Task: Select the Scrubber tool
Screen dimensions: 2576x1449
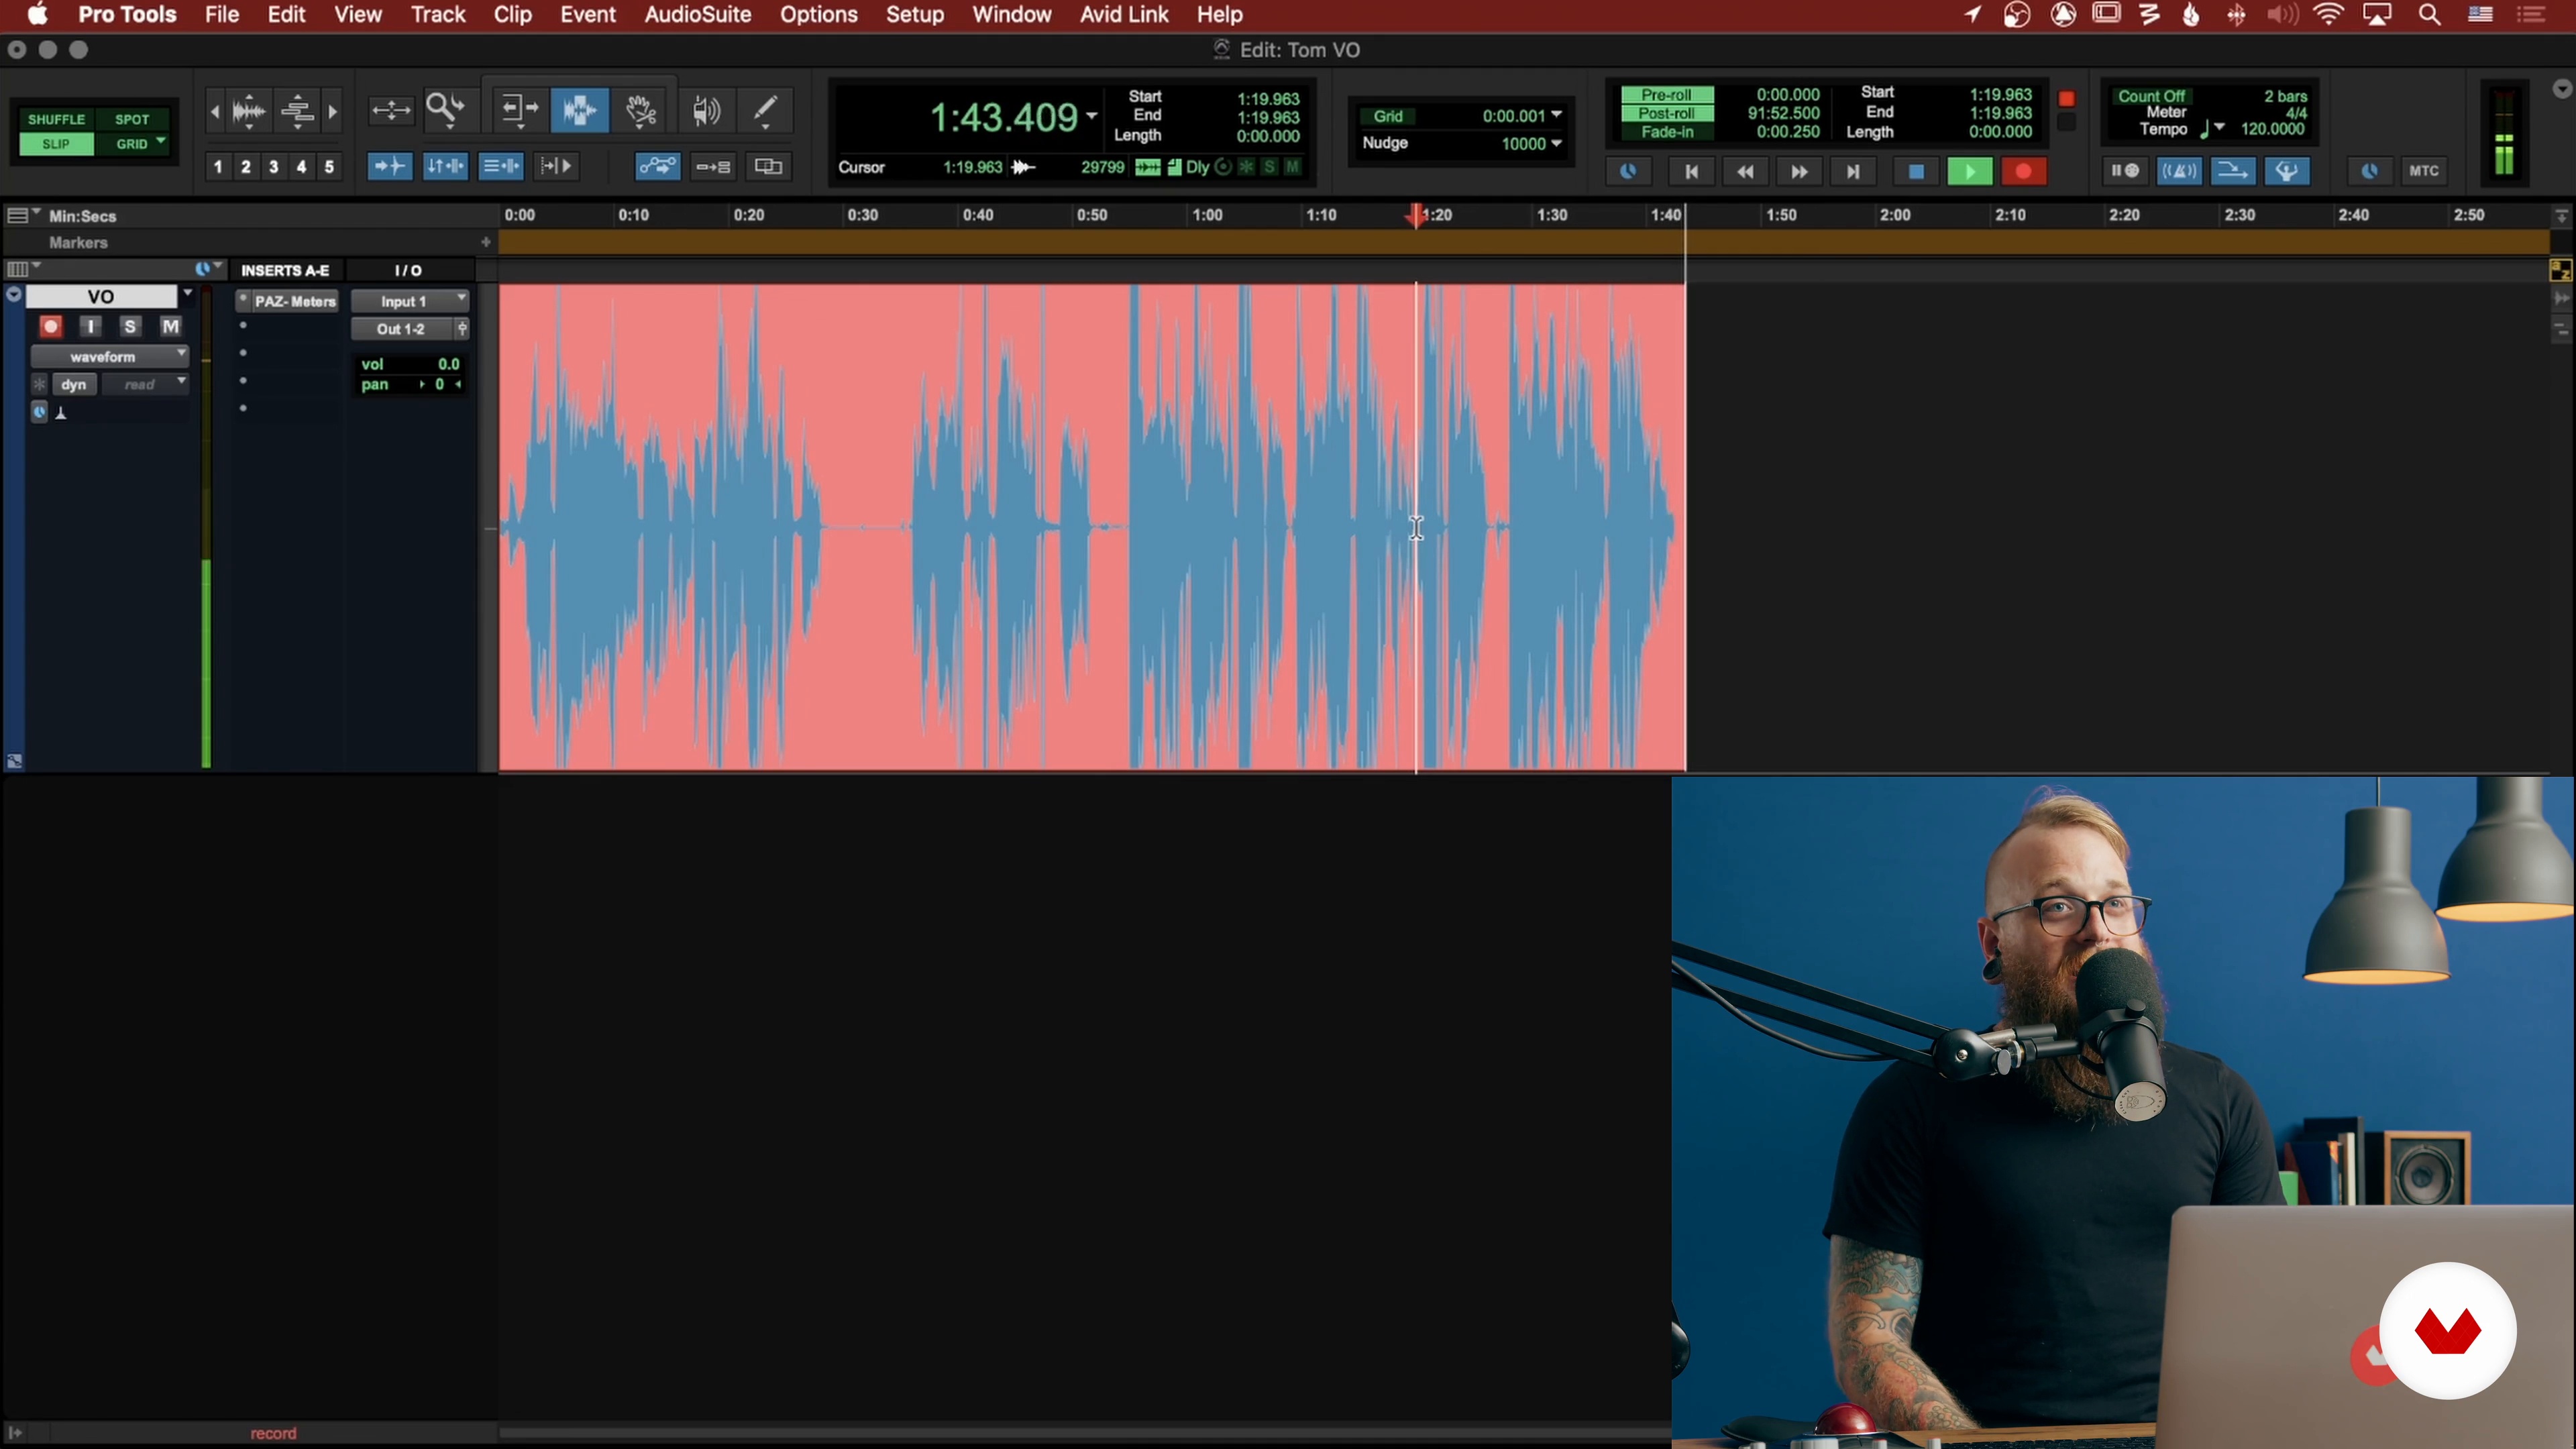Action: 706,110
